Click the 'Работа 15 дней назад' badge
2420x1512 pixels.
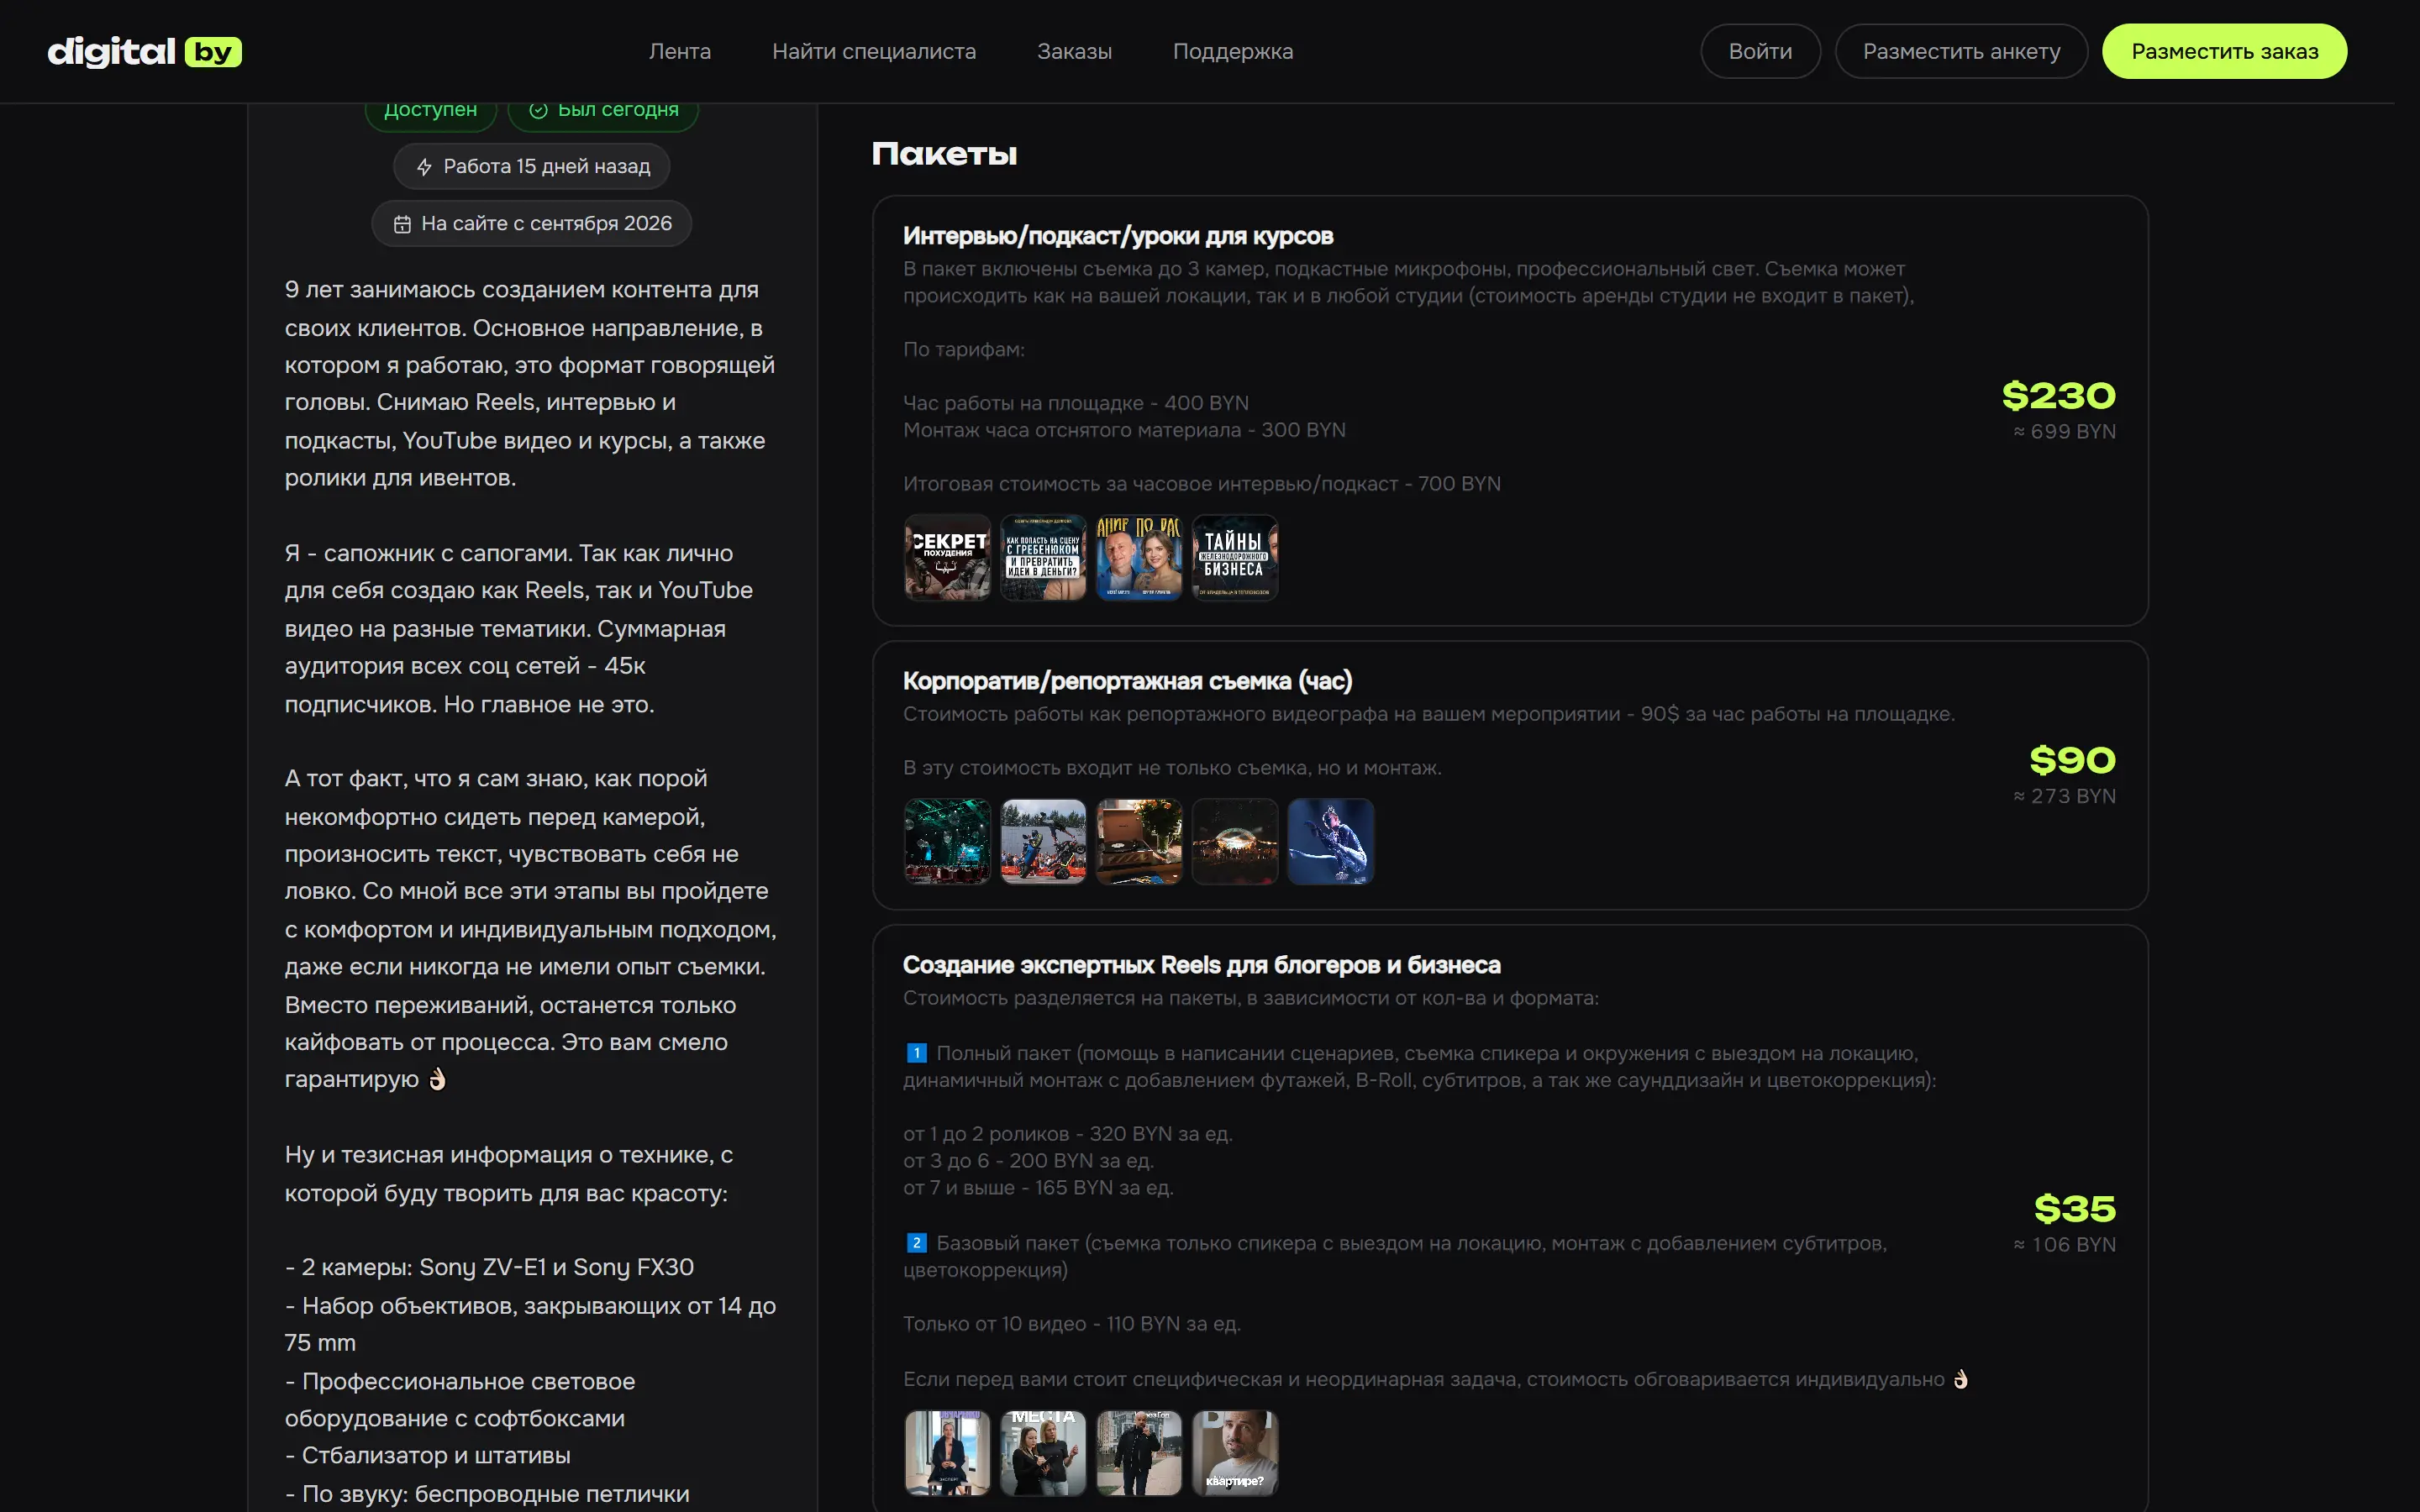tap(531, 167)
